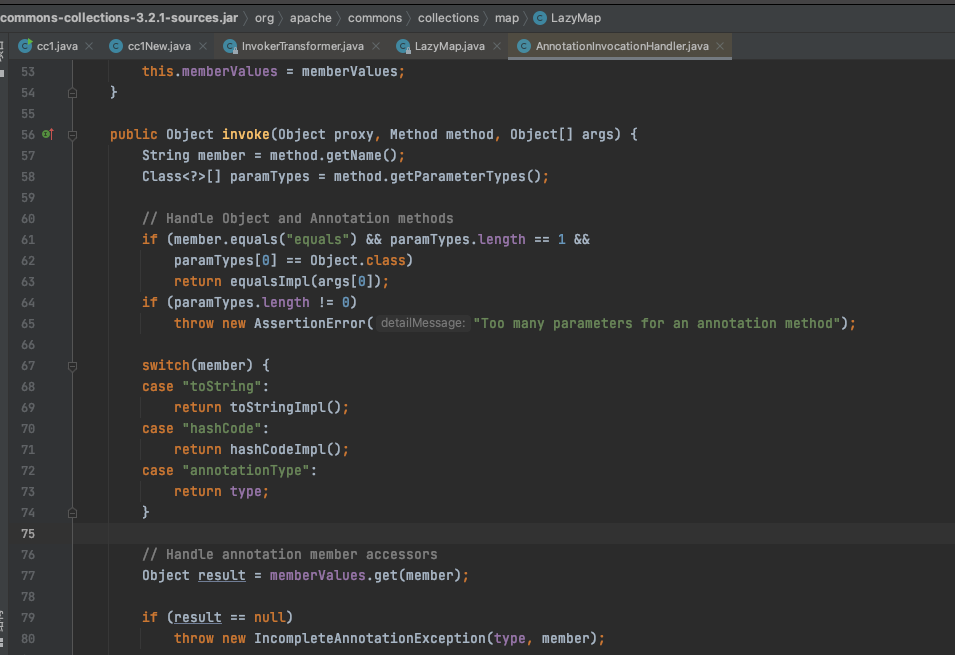Screen dimensions: 955x655
Task: Open the LazyMap.java tab
Action: 449,46
